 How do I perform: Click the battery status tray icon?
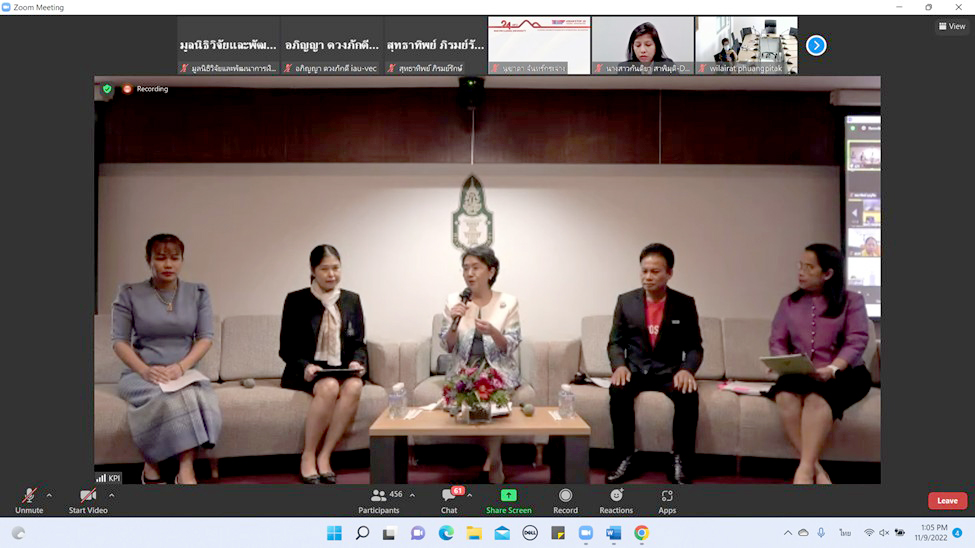click(900, 533)
